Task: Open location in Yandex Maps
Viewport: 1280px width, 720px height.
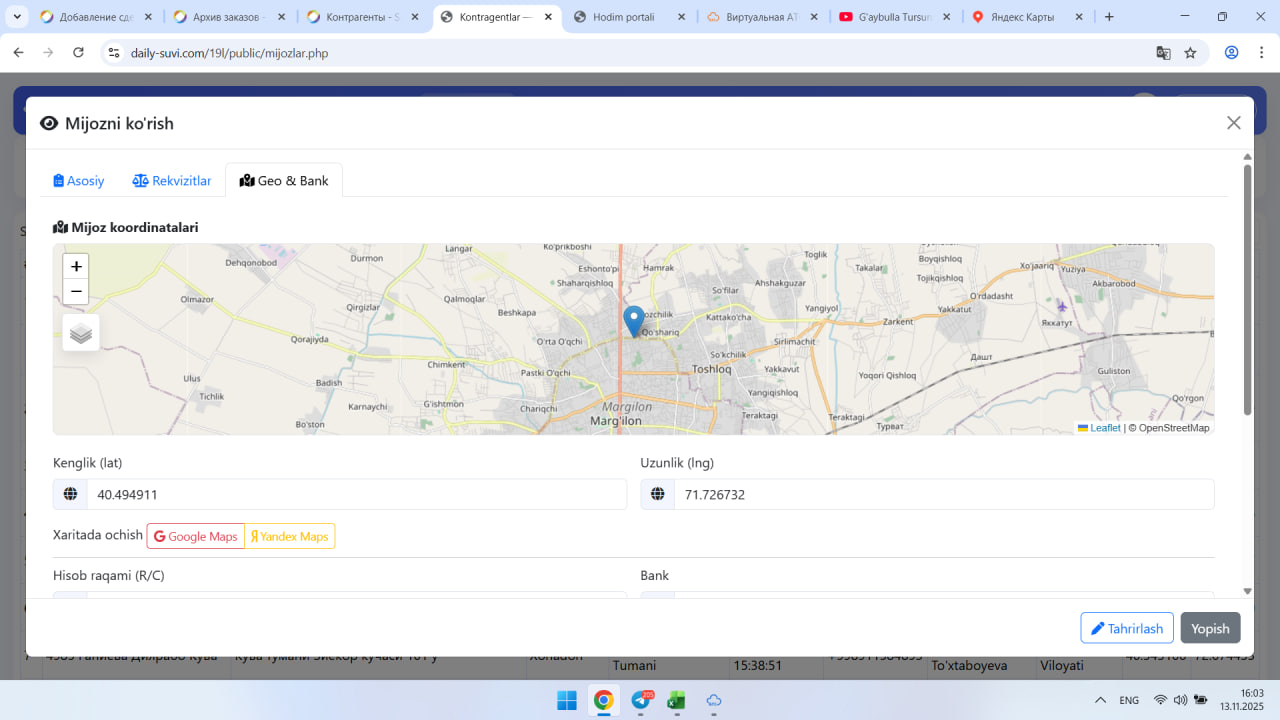Action: click(290, 537)
